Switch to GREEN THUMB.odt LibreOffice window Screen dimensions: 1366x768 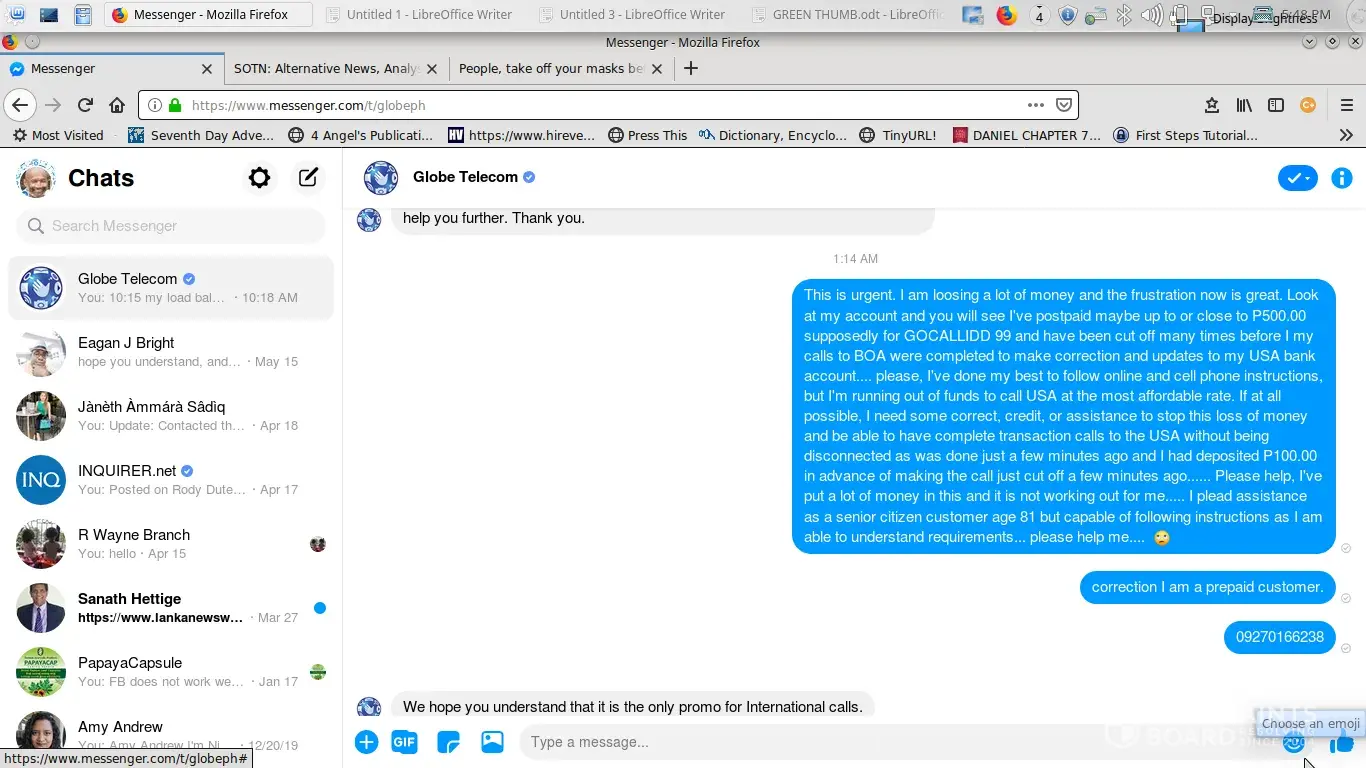click(845, 14)
